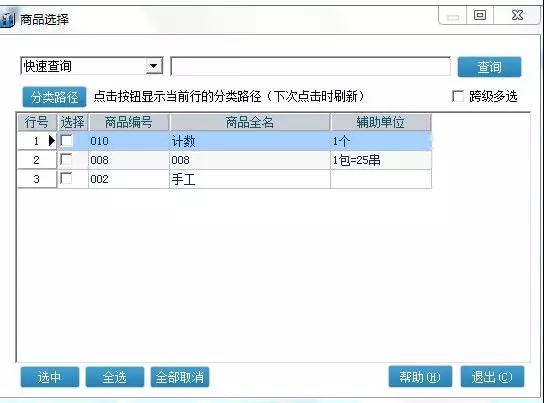Click the 辅助单位 column header
Image resolution: width=544 pixels, height=403 pixels.
(381, 122)
